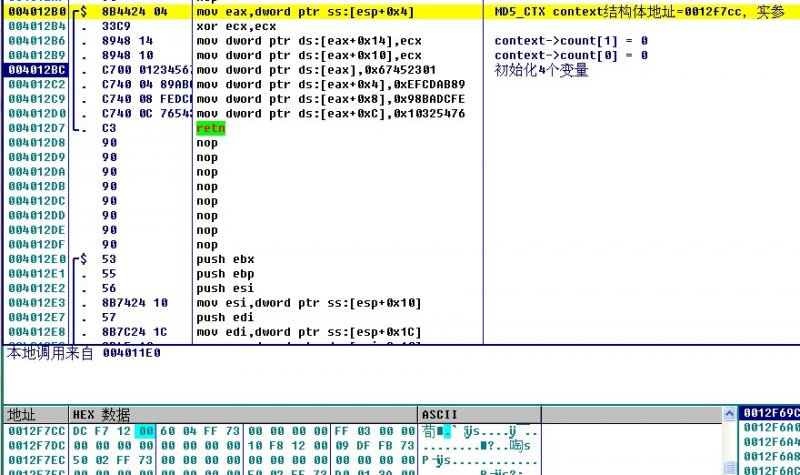This screenshot has width=800, height=475.
Task: Click mov edi,dword ptr ss:[esp+0x1C]
Action: [x=309, y=332]
